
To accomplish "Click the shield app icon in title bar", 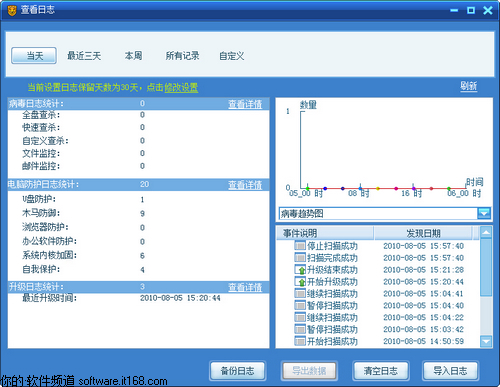I will 12,11.
